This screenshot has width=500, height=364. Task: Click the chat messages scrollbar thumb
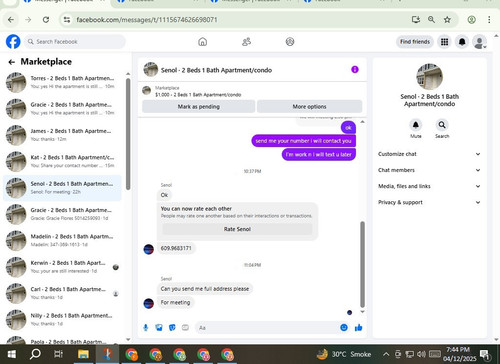coord(362,264)
